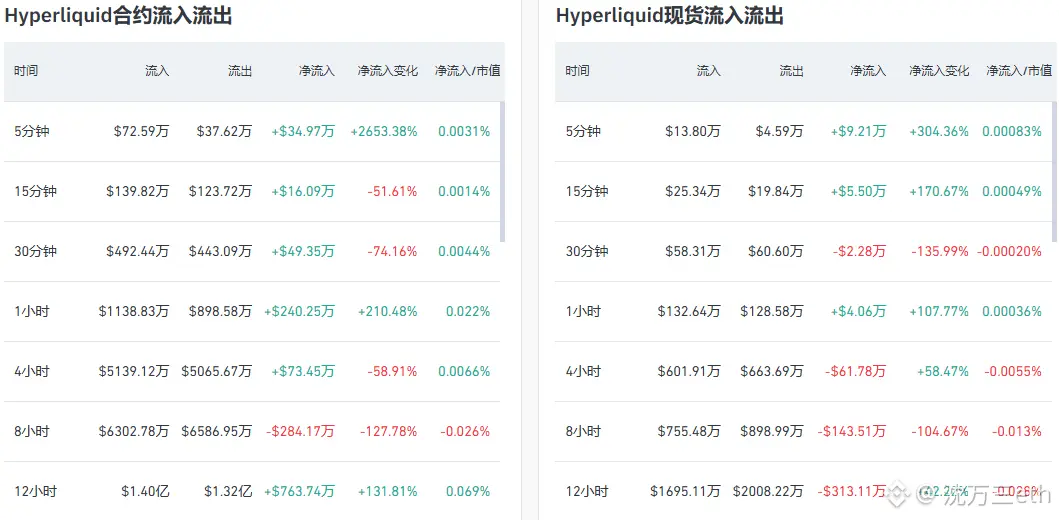This screenshot has height=520, width=1059.
Task: Select the Hyperliquid现货流入流出 title
Action: pos(670,16)
